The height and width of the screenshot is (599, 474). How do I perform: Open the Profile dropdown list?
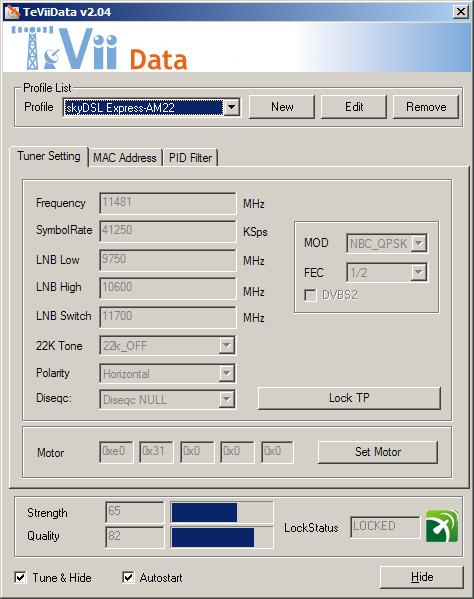click(x=231, y=107)
